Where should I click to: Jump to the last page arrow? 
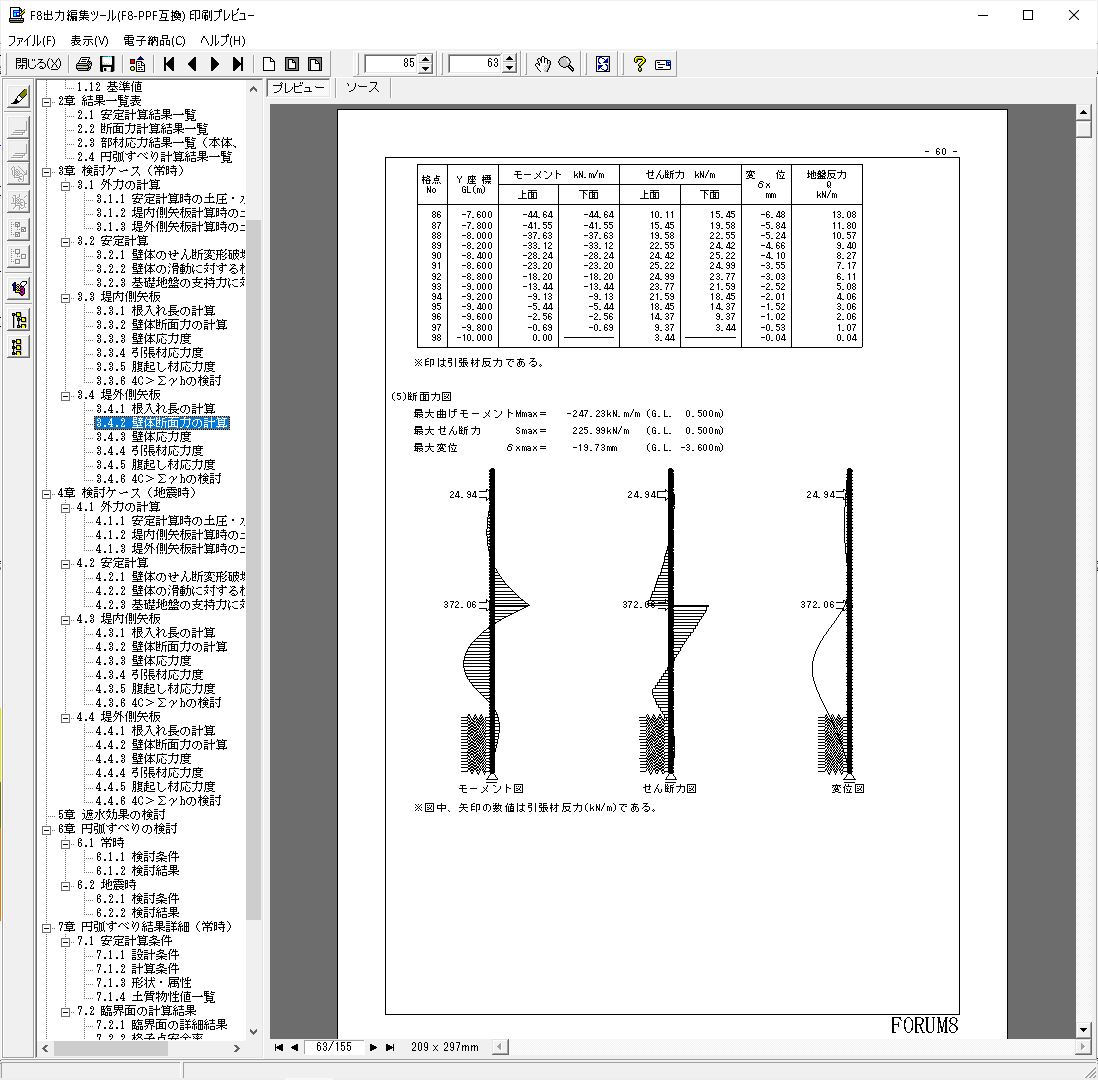(x=238, y=64)
